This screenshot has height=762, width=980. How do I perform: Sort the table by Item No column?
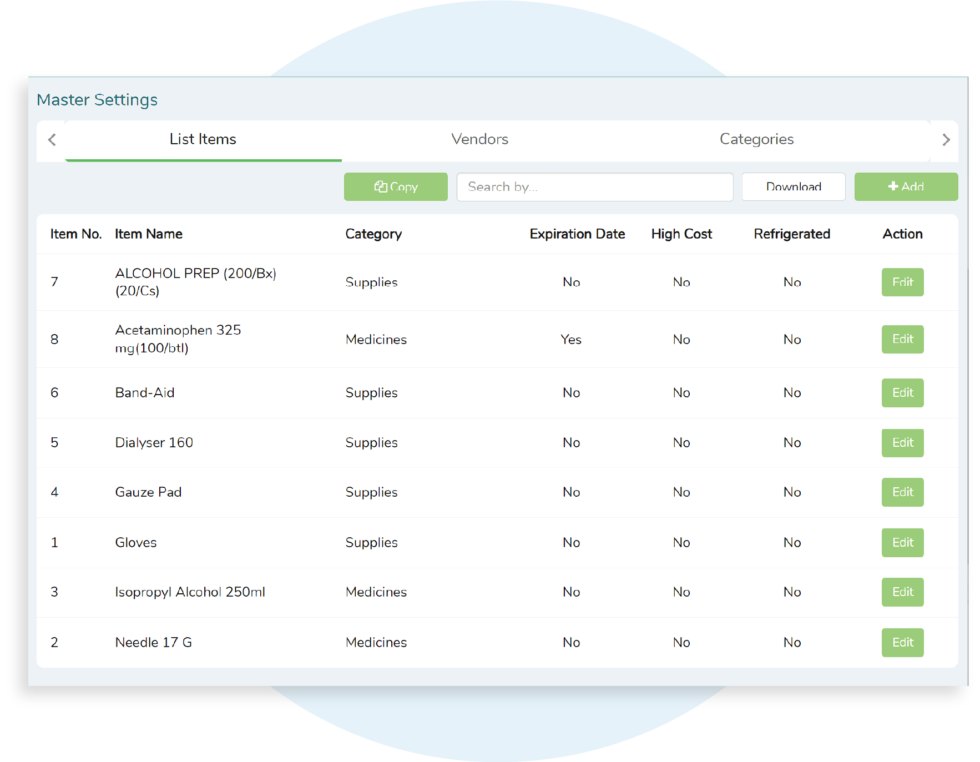[75, 233]
